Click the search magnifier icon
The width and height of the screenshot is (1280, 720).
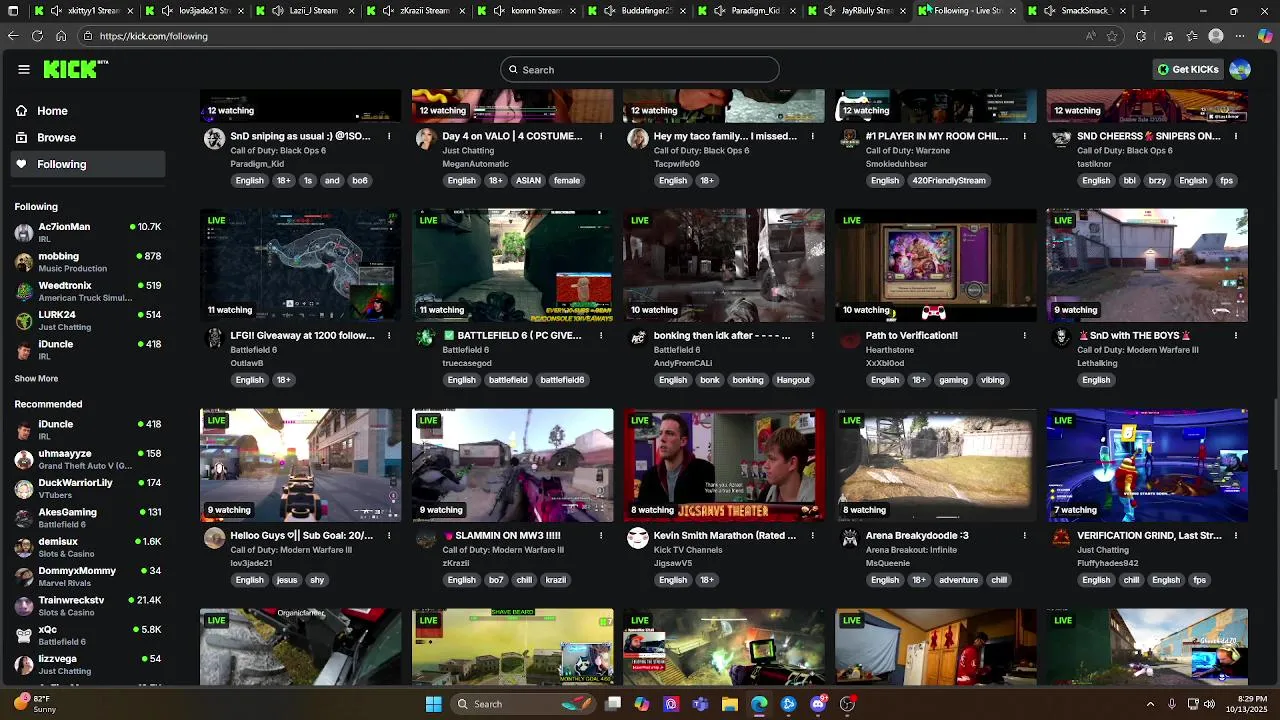tap(513, 70)
